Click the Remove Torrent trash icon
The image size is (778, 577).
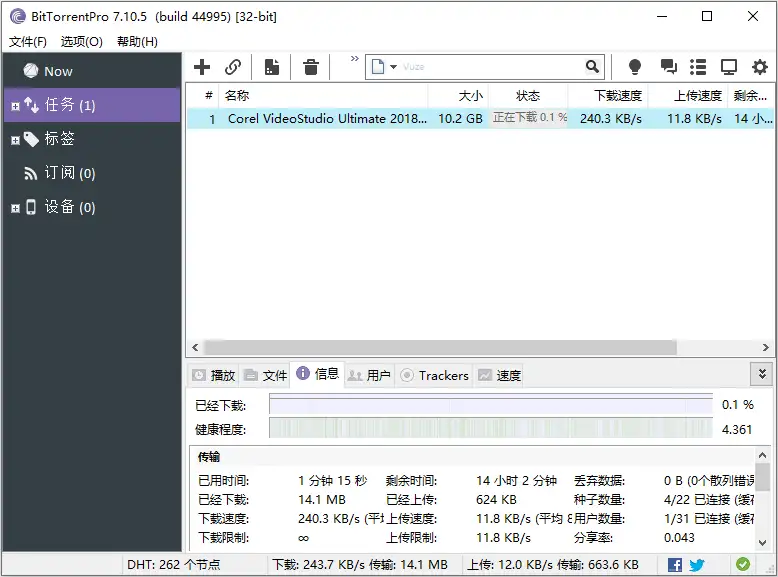(311, 67)
